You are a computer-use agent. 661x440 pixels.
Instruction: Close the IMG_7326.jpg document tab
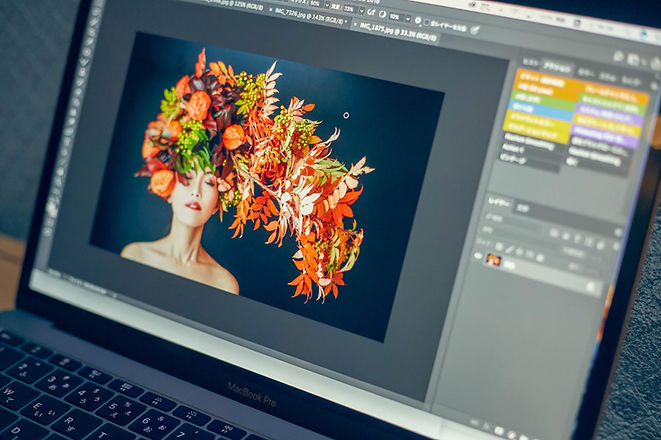click(271, 9)
